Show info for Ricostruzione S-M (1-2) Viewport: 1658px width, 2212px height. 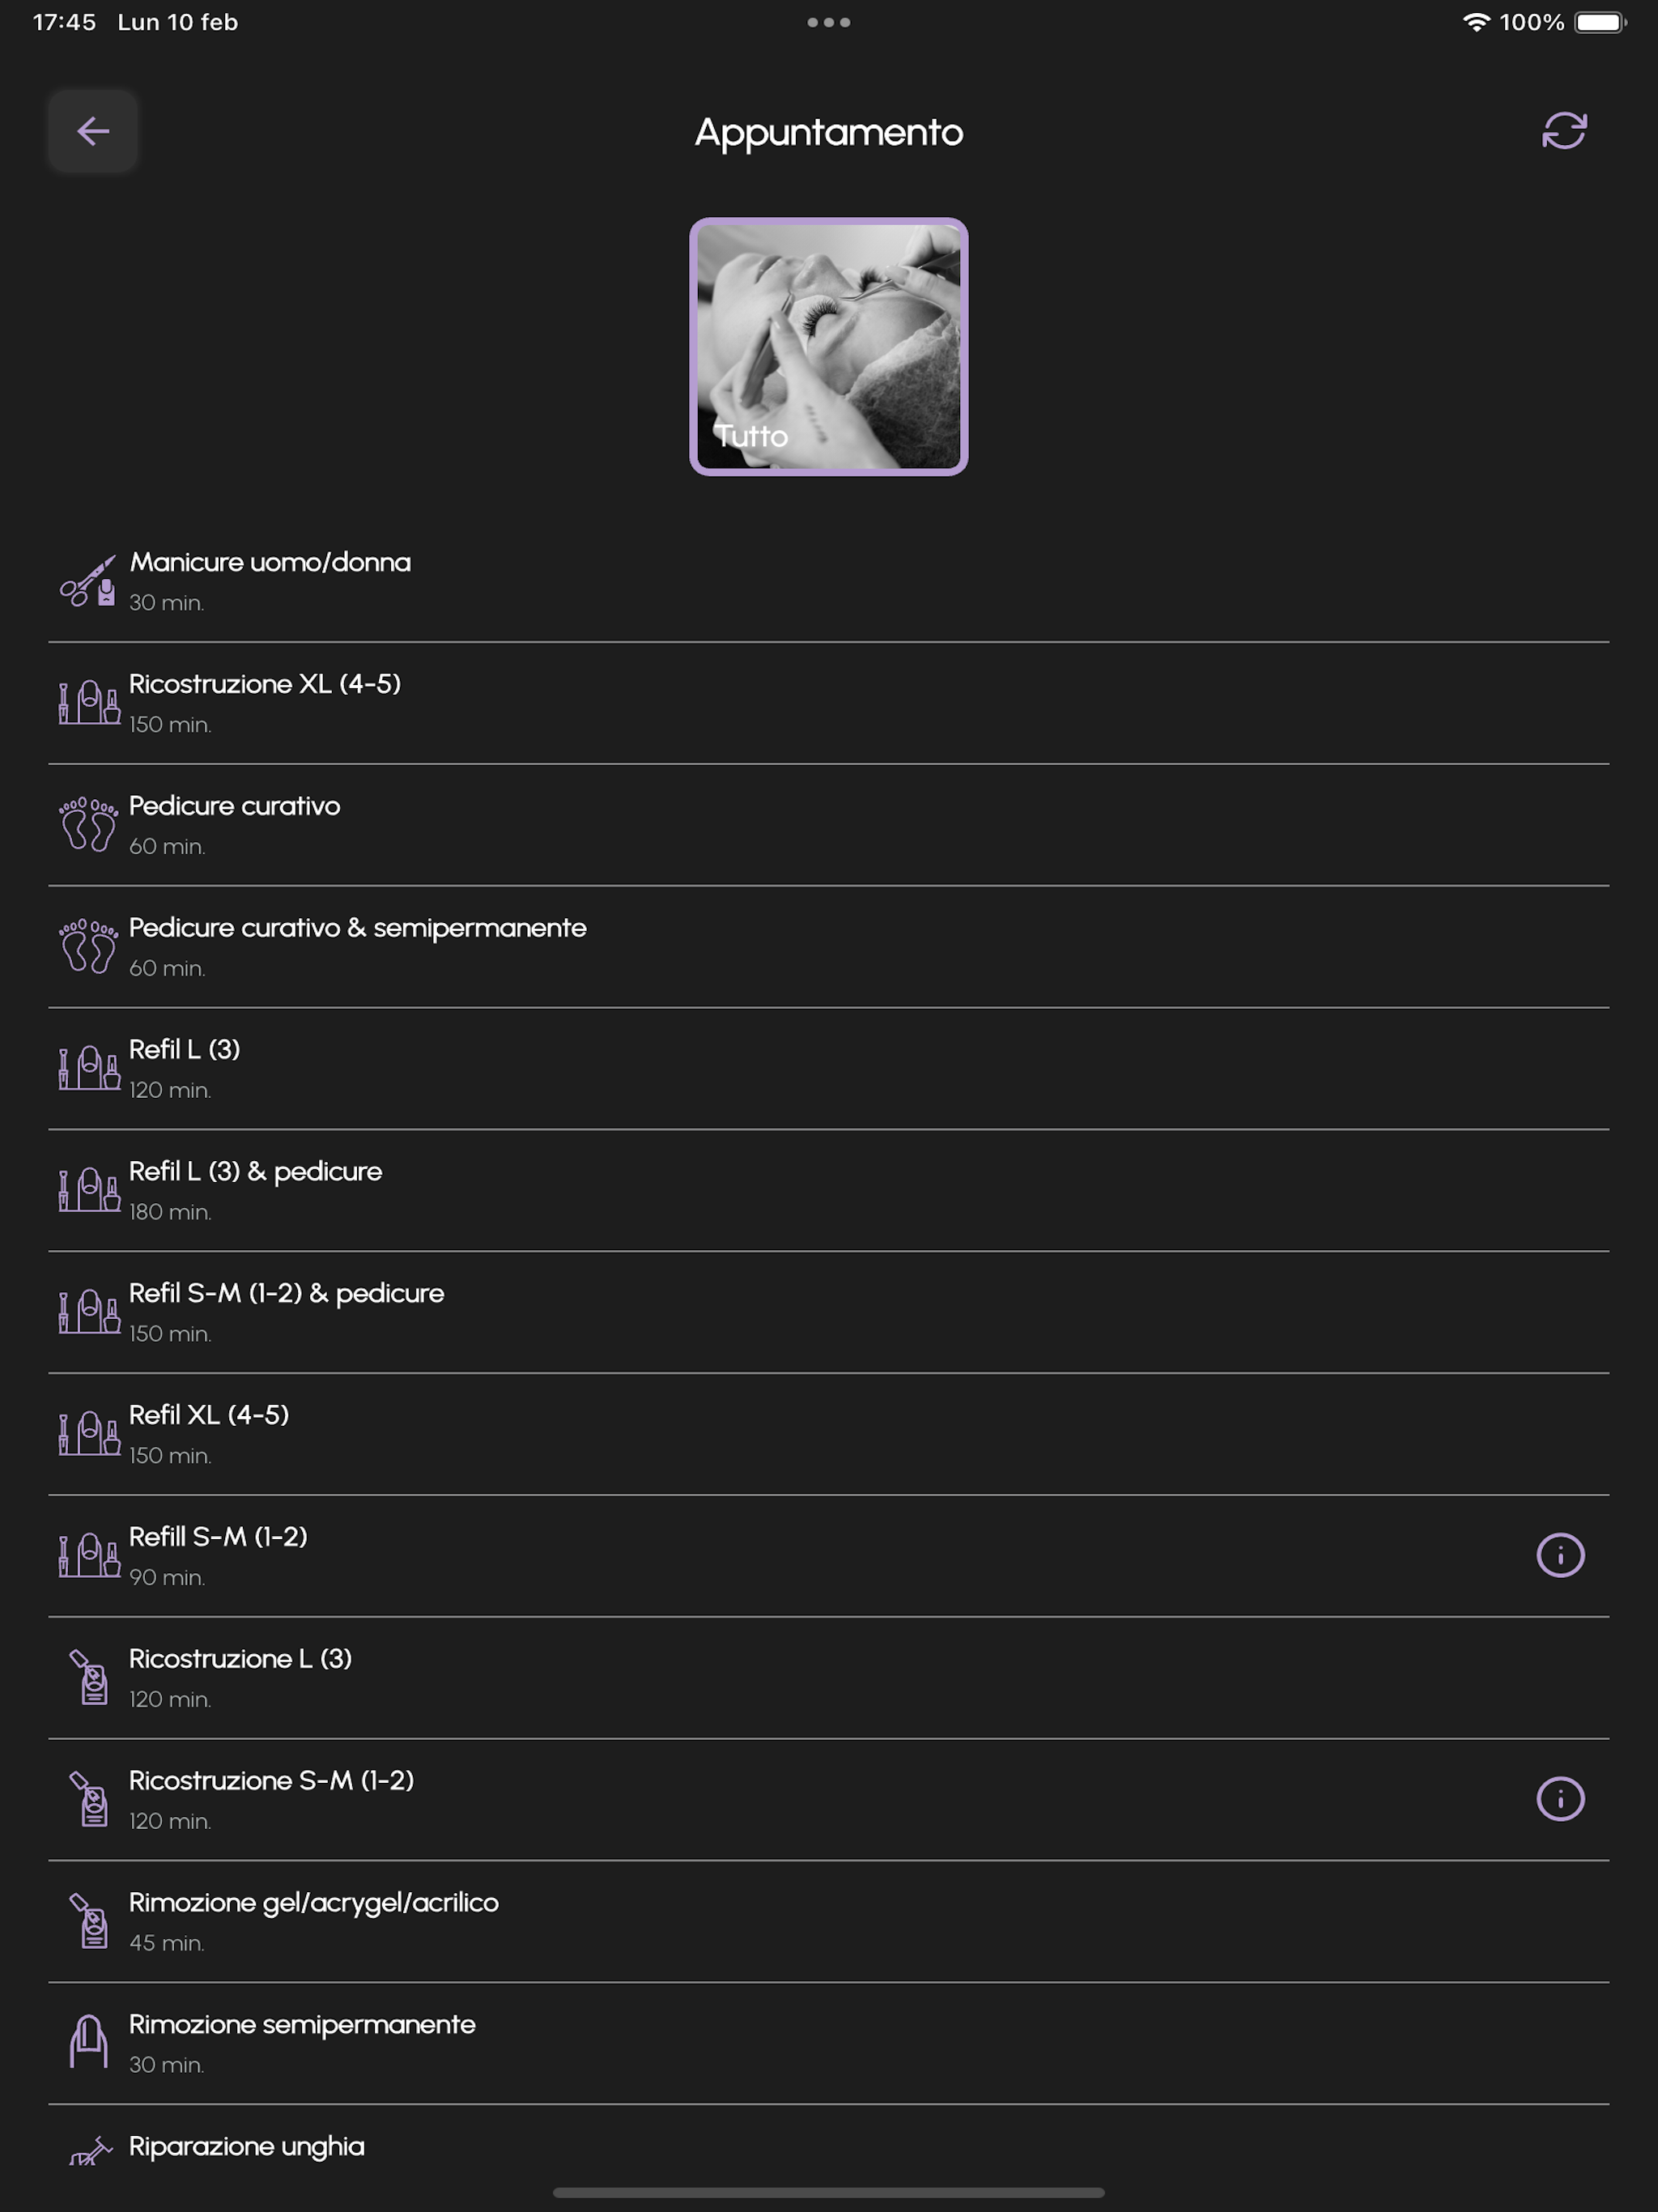pos(1560,1799)
